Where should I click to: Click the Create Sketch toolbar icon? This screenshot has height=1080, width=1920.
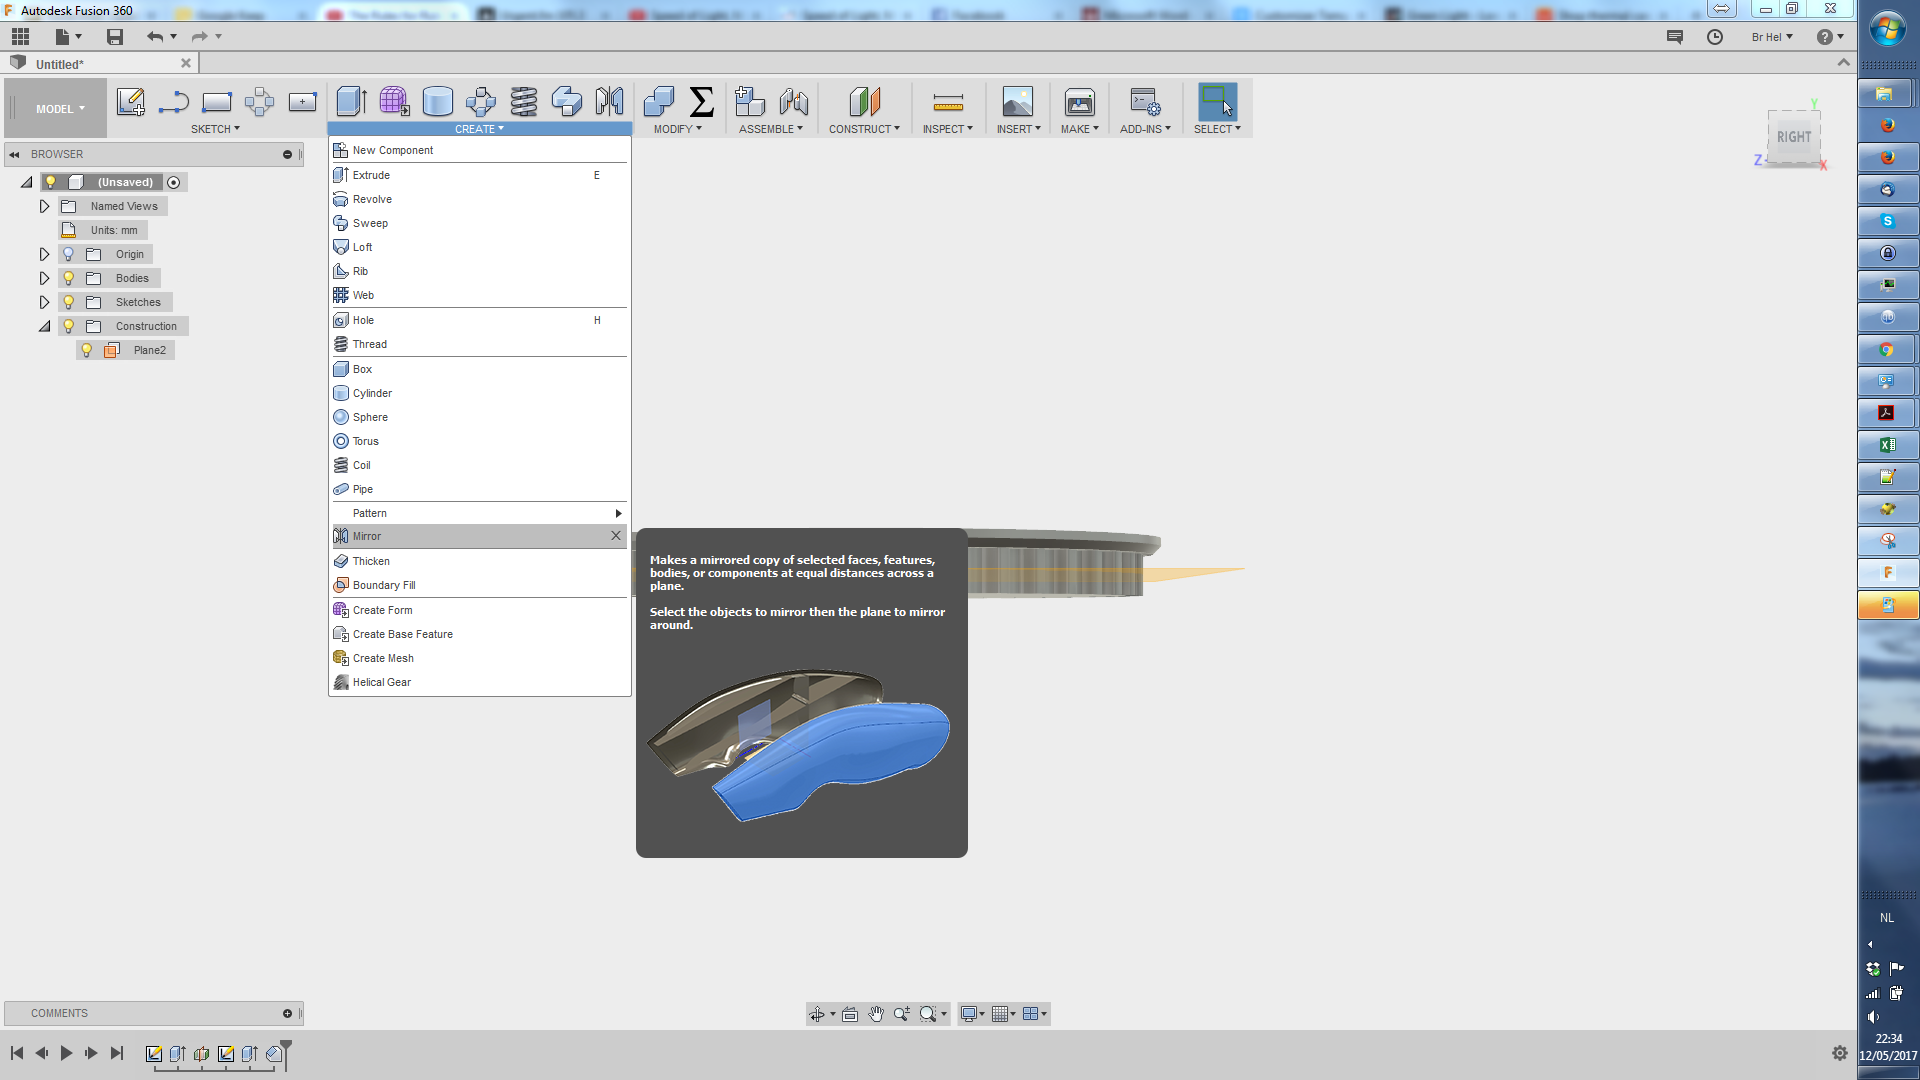click(x=130, y=101)
